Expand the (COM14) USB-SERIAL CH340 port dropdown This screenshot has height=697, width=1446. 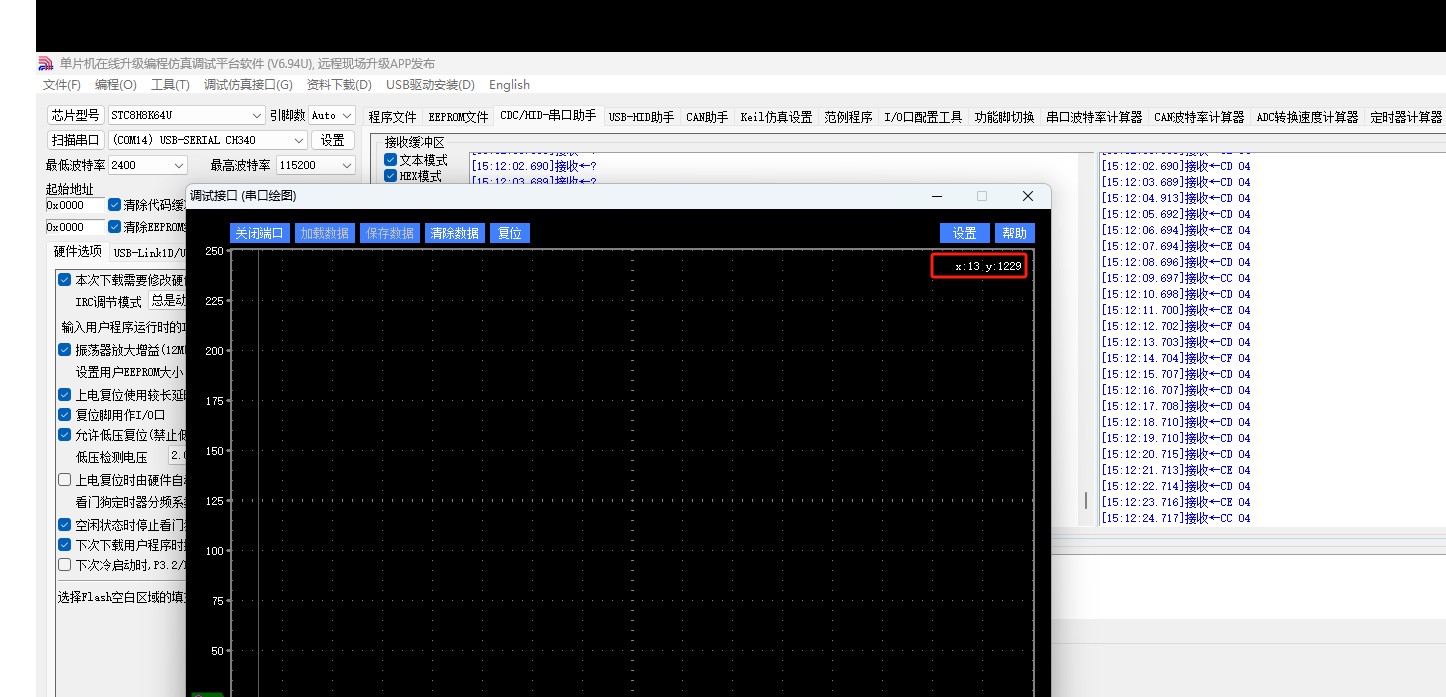point(297,141)
